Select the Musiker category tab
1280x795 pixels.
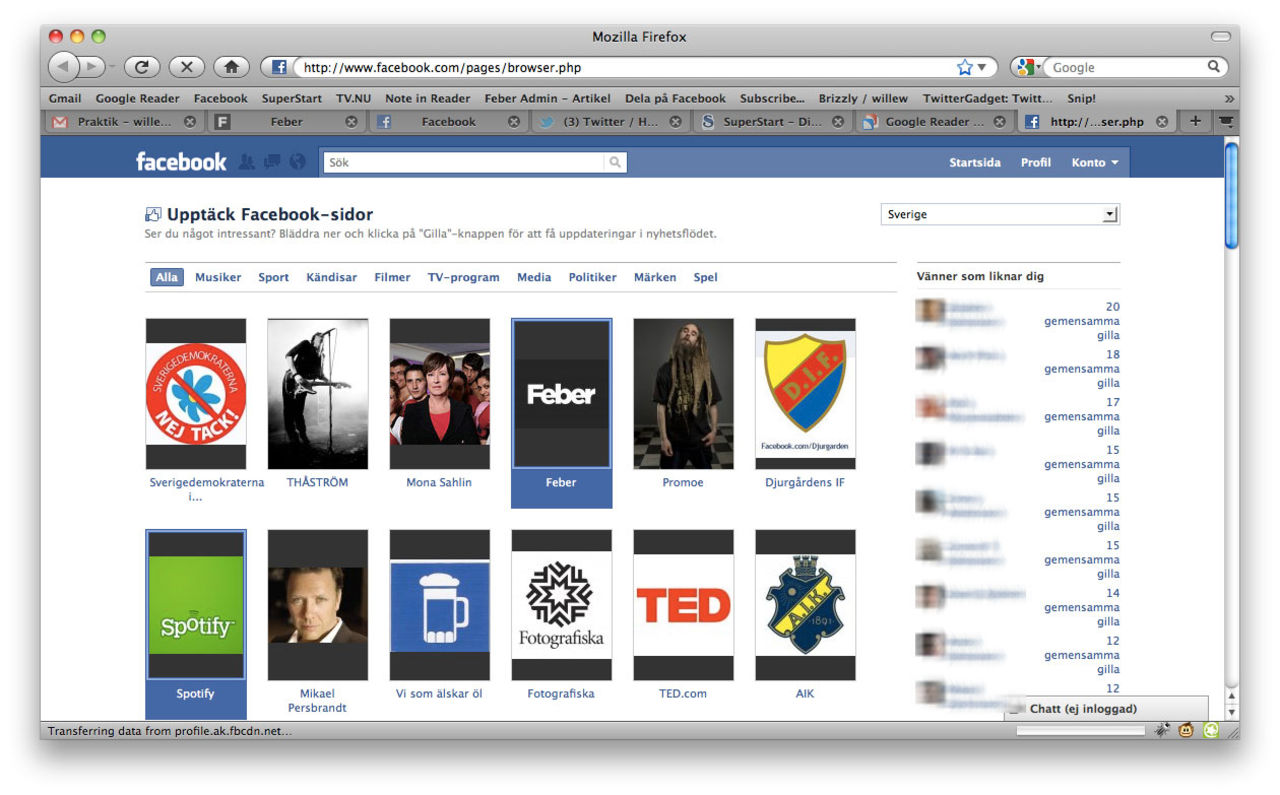218,277
